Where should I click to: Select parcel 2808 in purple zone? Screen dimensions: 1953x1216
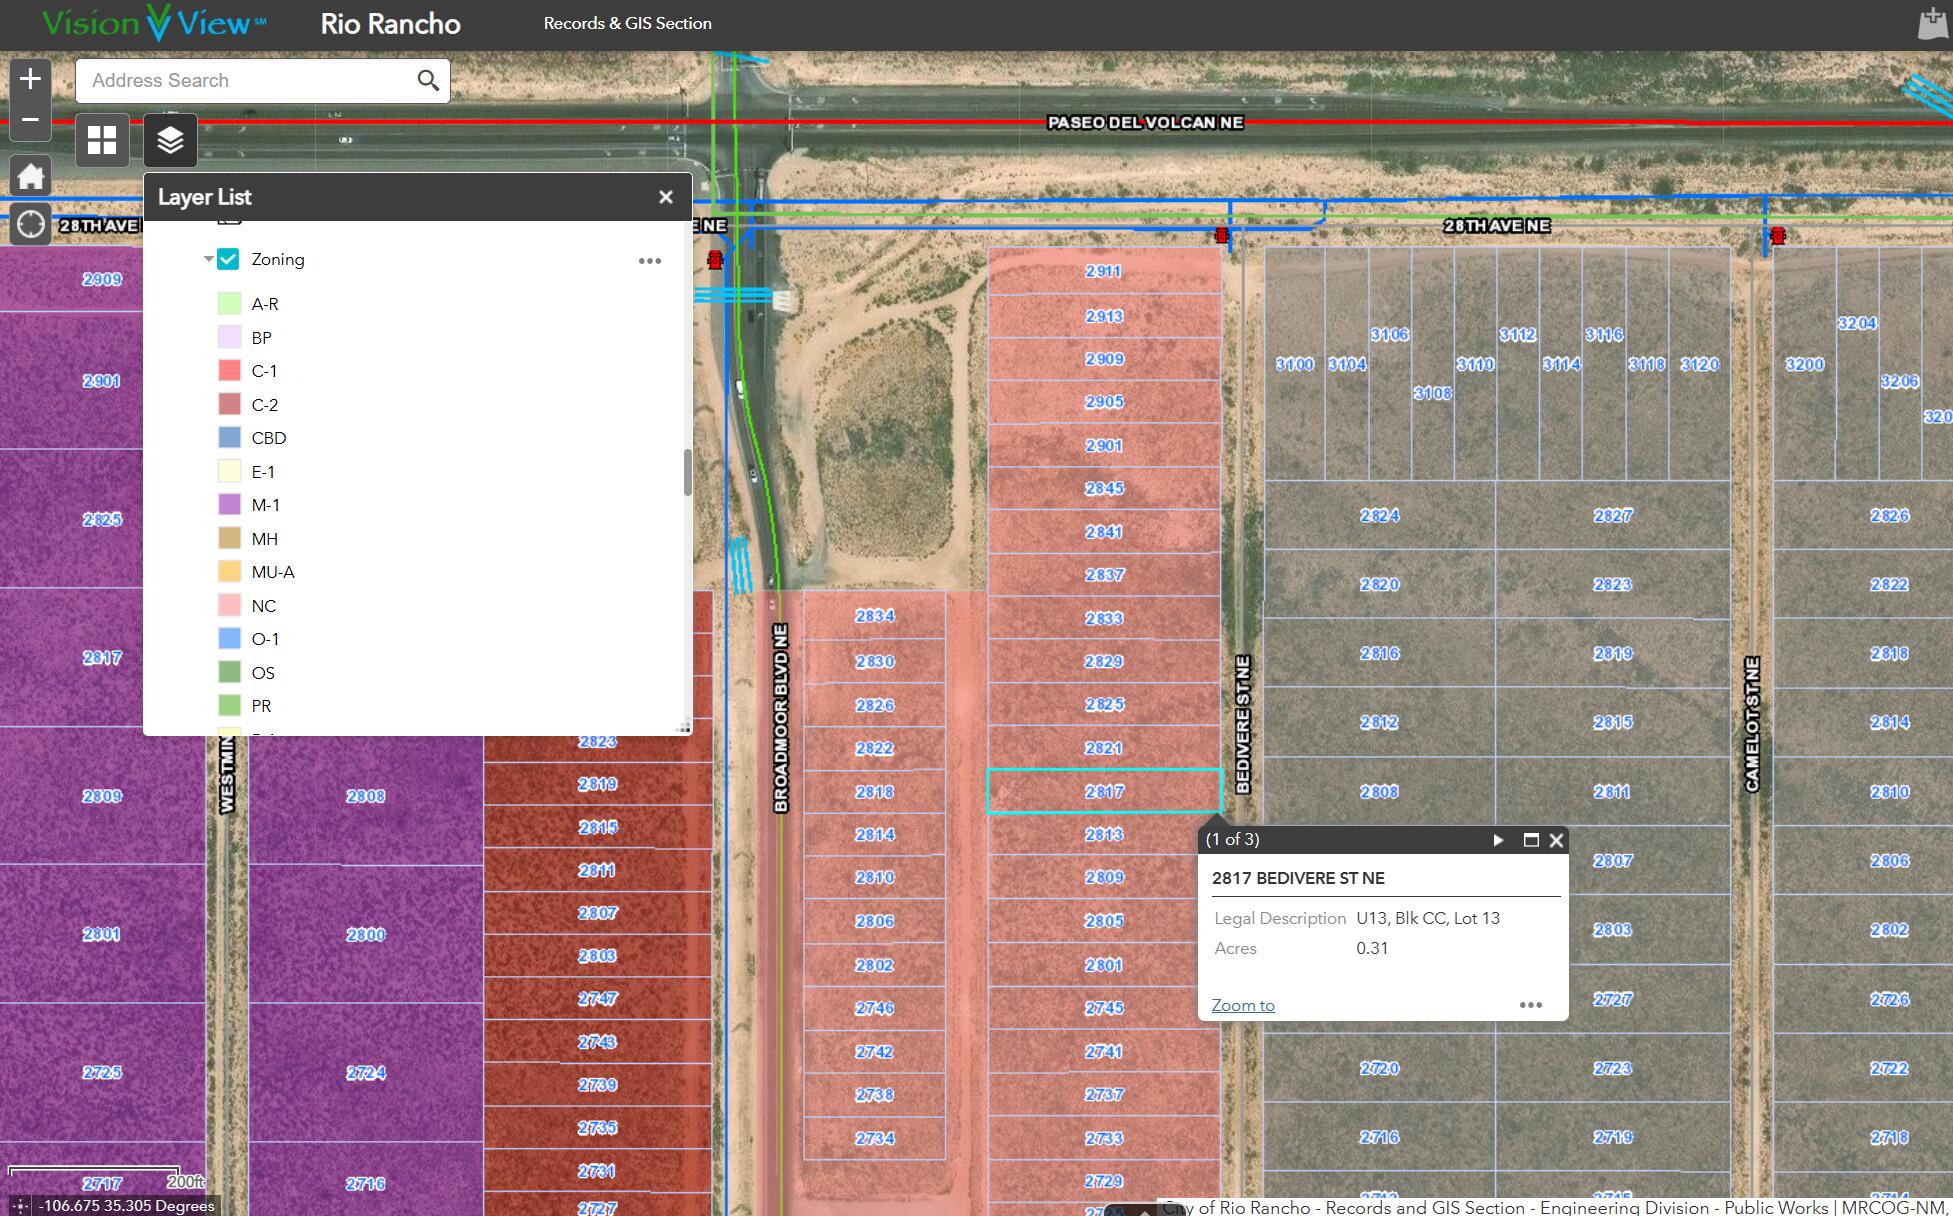tap(366, 796)
